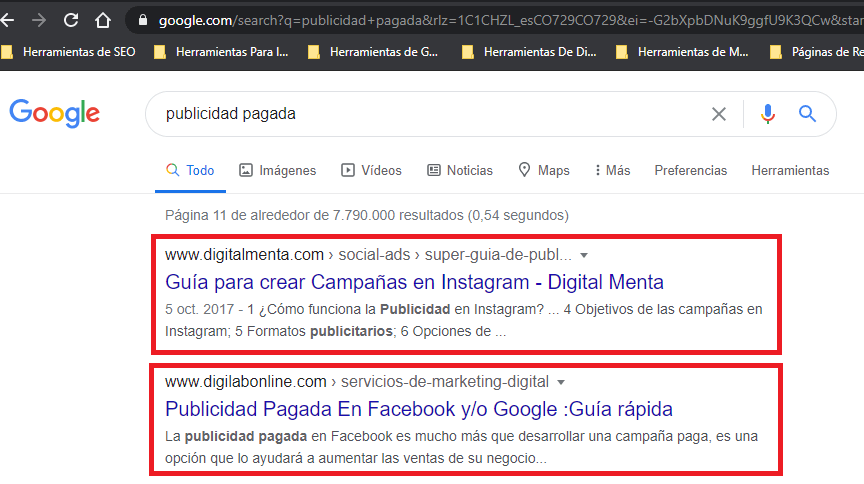Clear the search query with the X
This screenshot has width=864, height=484.
coord(719,114)
